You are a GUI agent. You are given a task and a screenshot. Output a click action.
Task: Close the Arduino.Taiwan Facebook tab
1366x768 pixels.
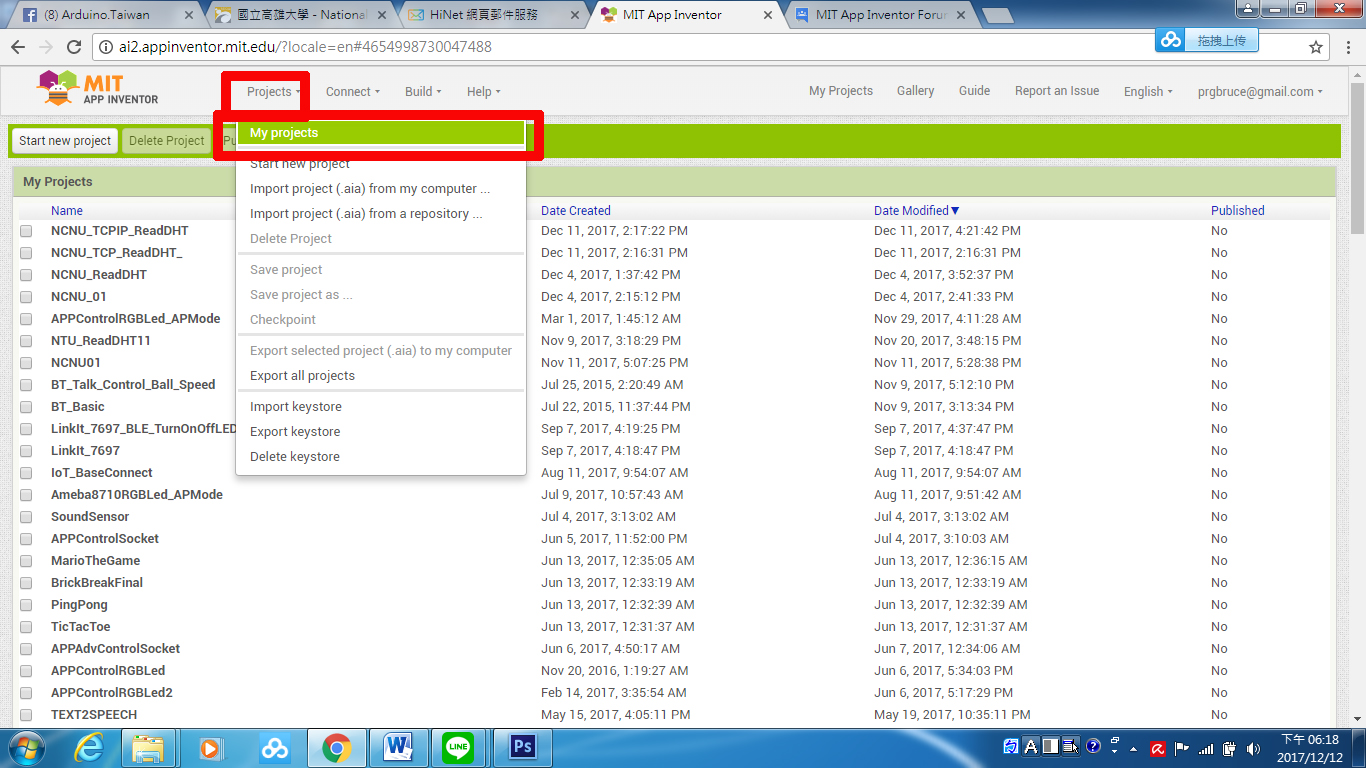188,16
